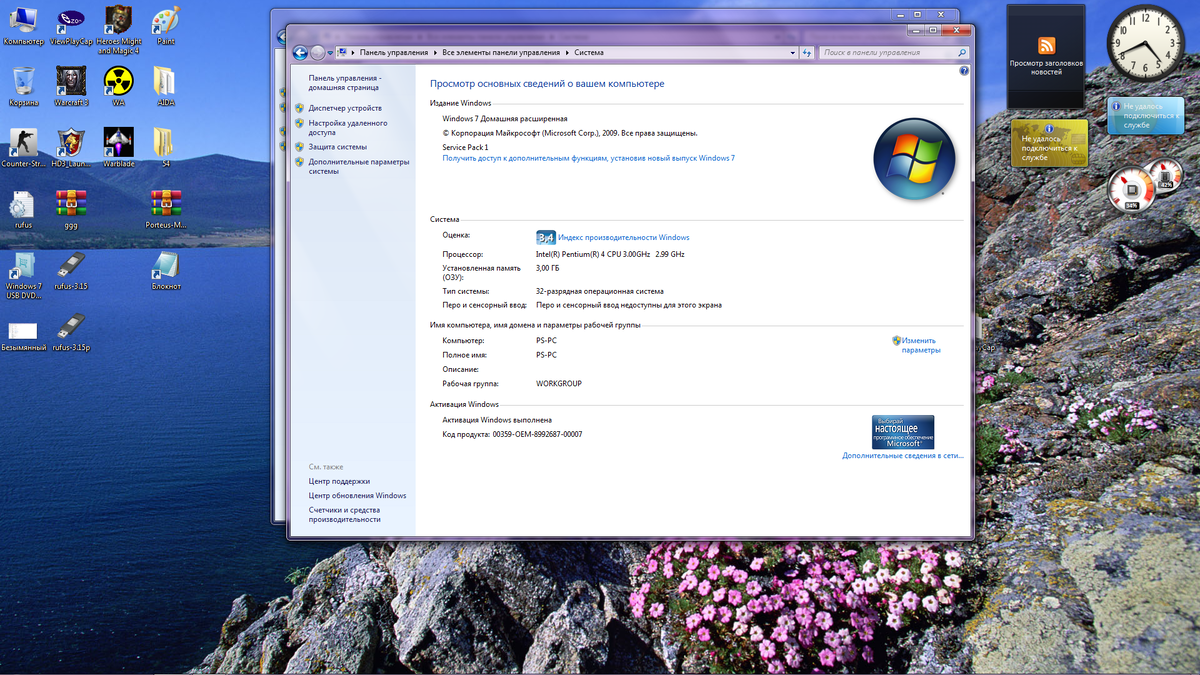
Task: Open Центр поддержки link
Action: pos(339,481)
